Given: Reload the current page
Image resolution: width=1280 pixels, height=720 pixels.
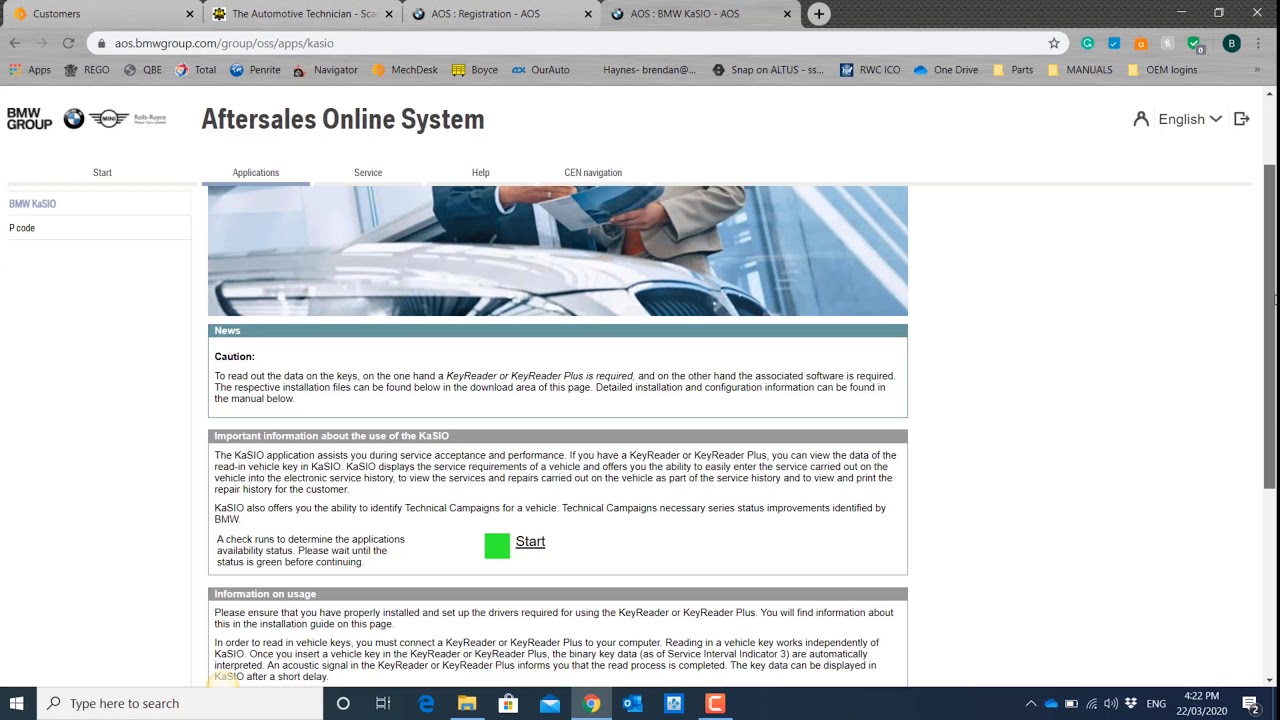Looking at the screenshot, I should pos(68,43).
